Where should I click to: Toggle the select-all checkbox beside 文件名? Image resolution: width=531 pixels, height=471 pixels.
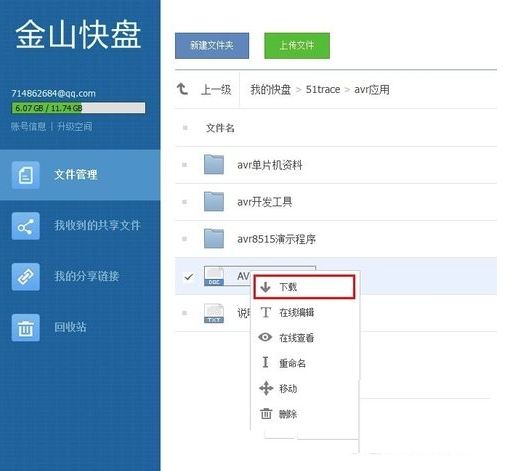pos(185,128)
